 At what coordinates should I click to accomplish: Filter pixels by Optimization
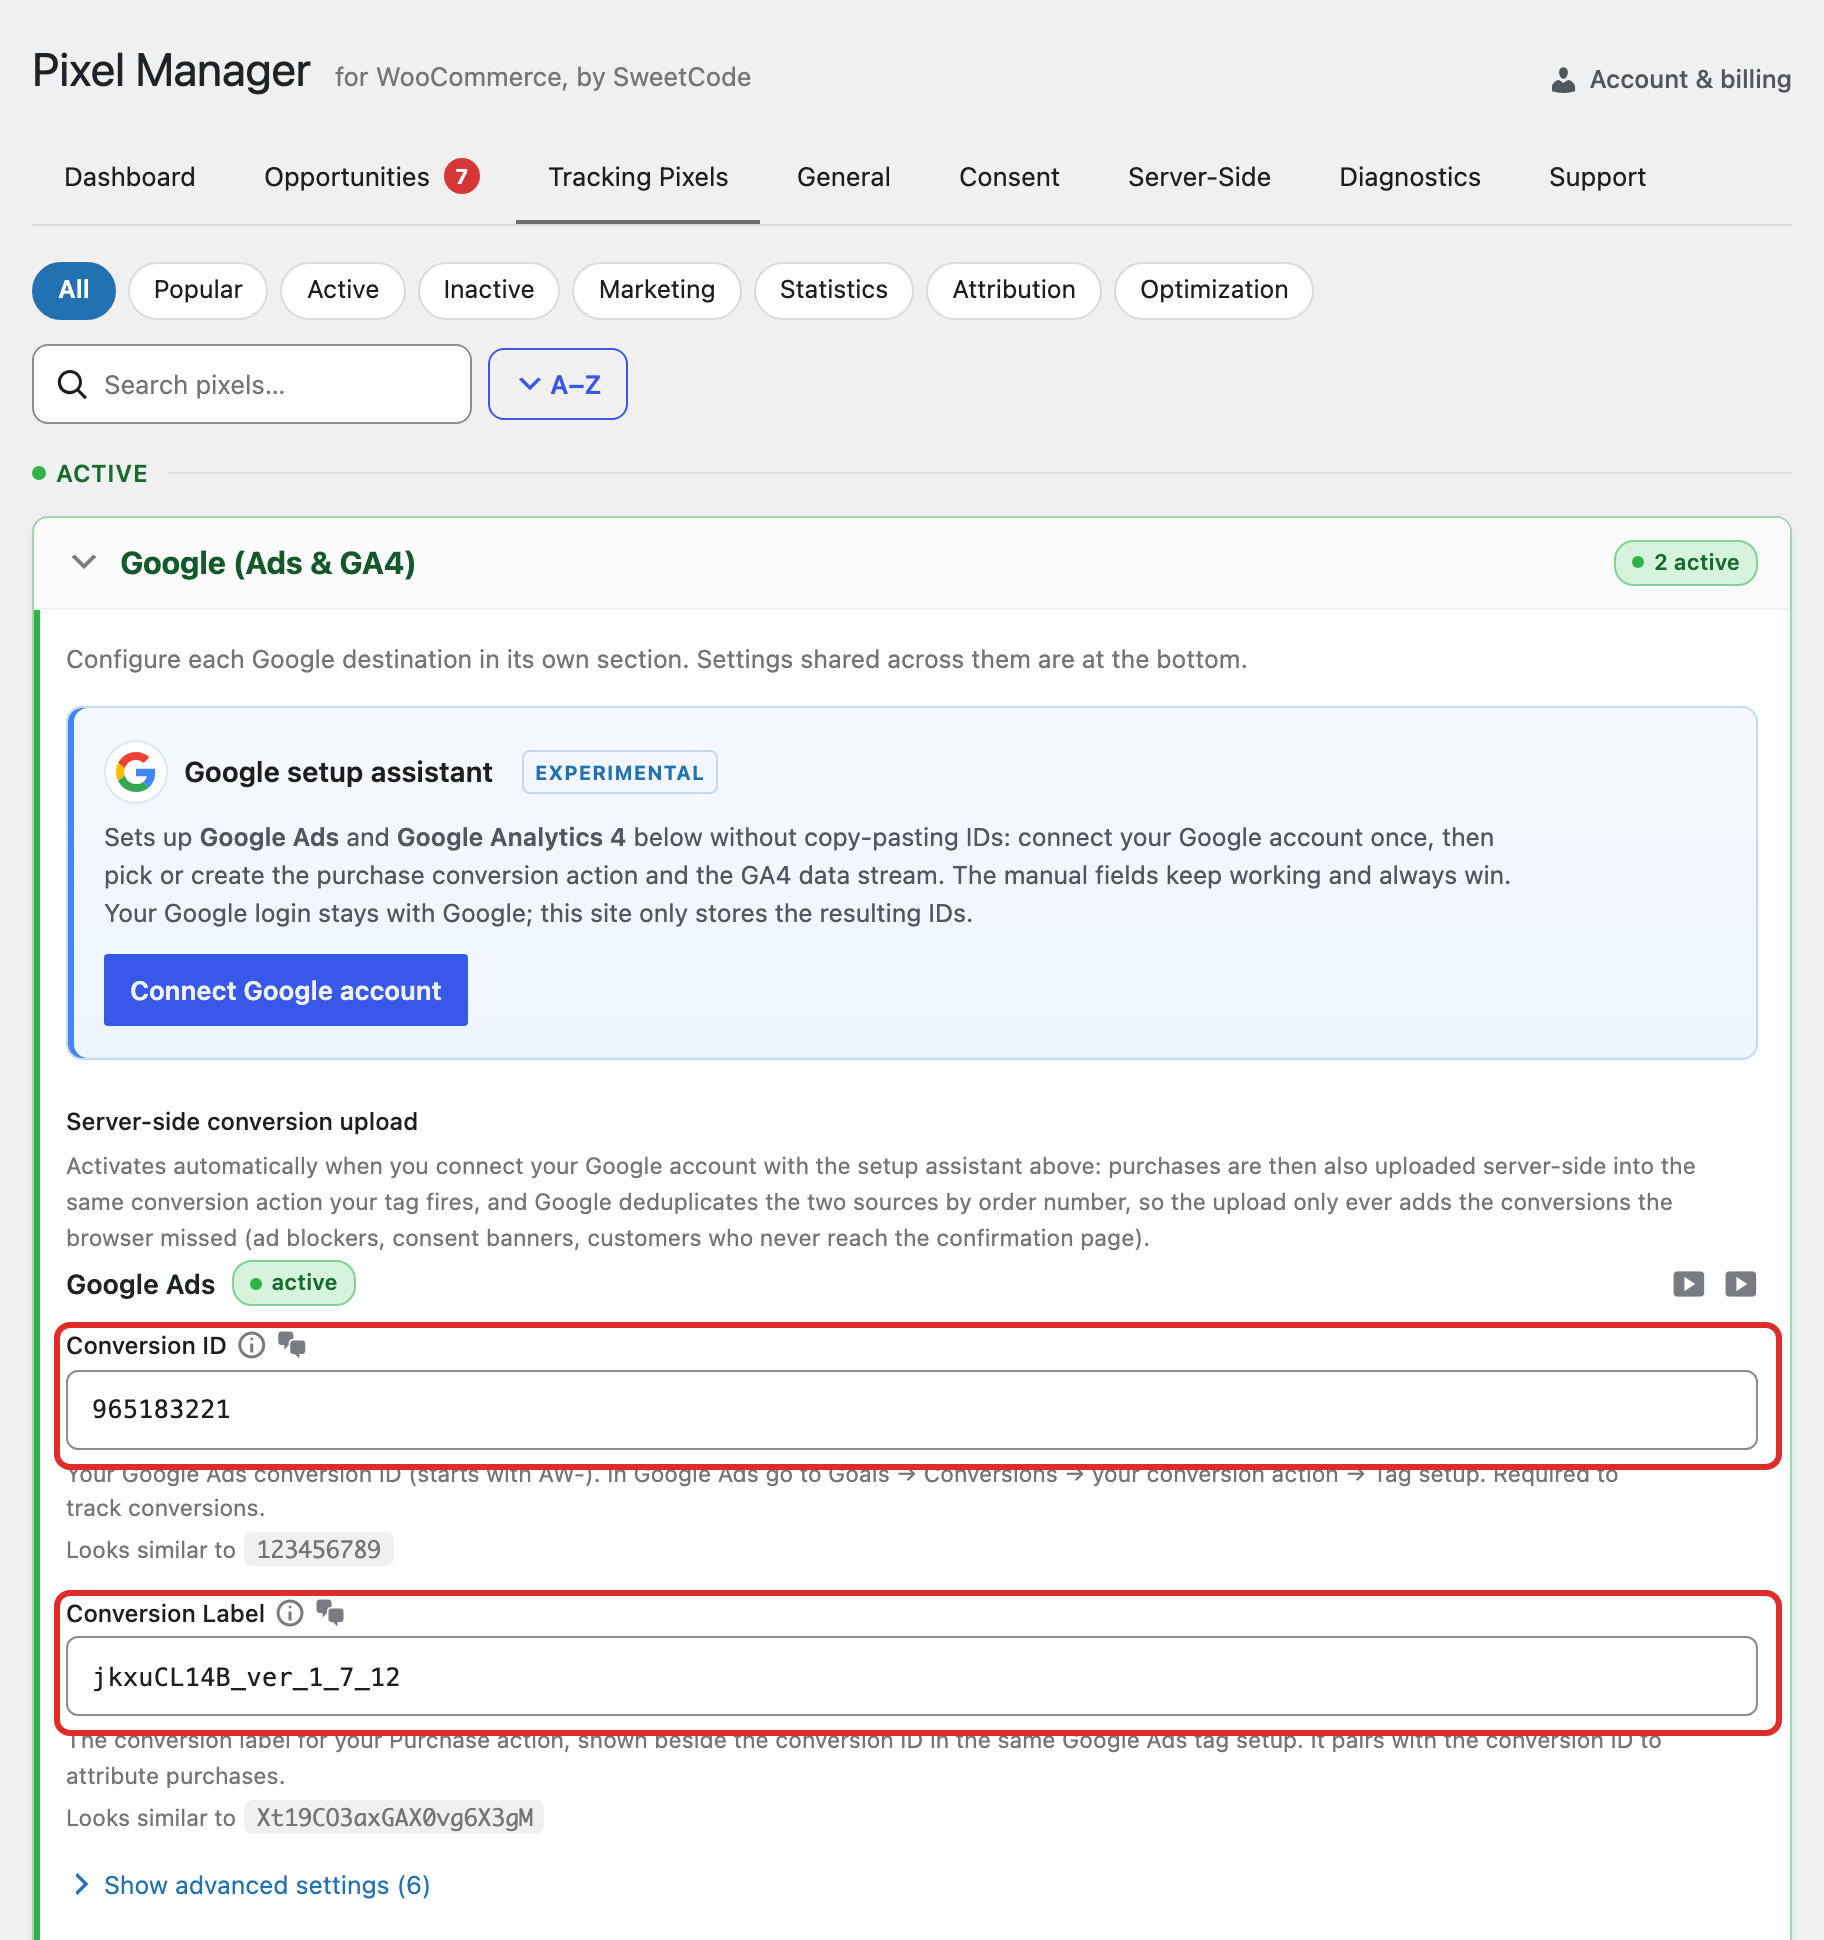(x=1214, y=290)
